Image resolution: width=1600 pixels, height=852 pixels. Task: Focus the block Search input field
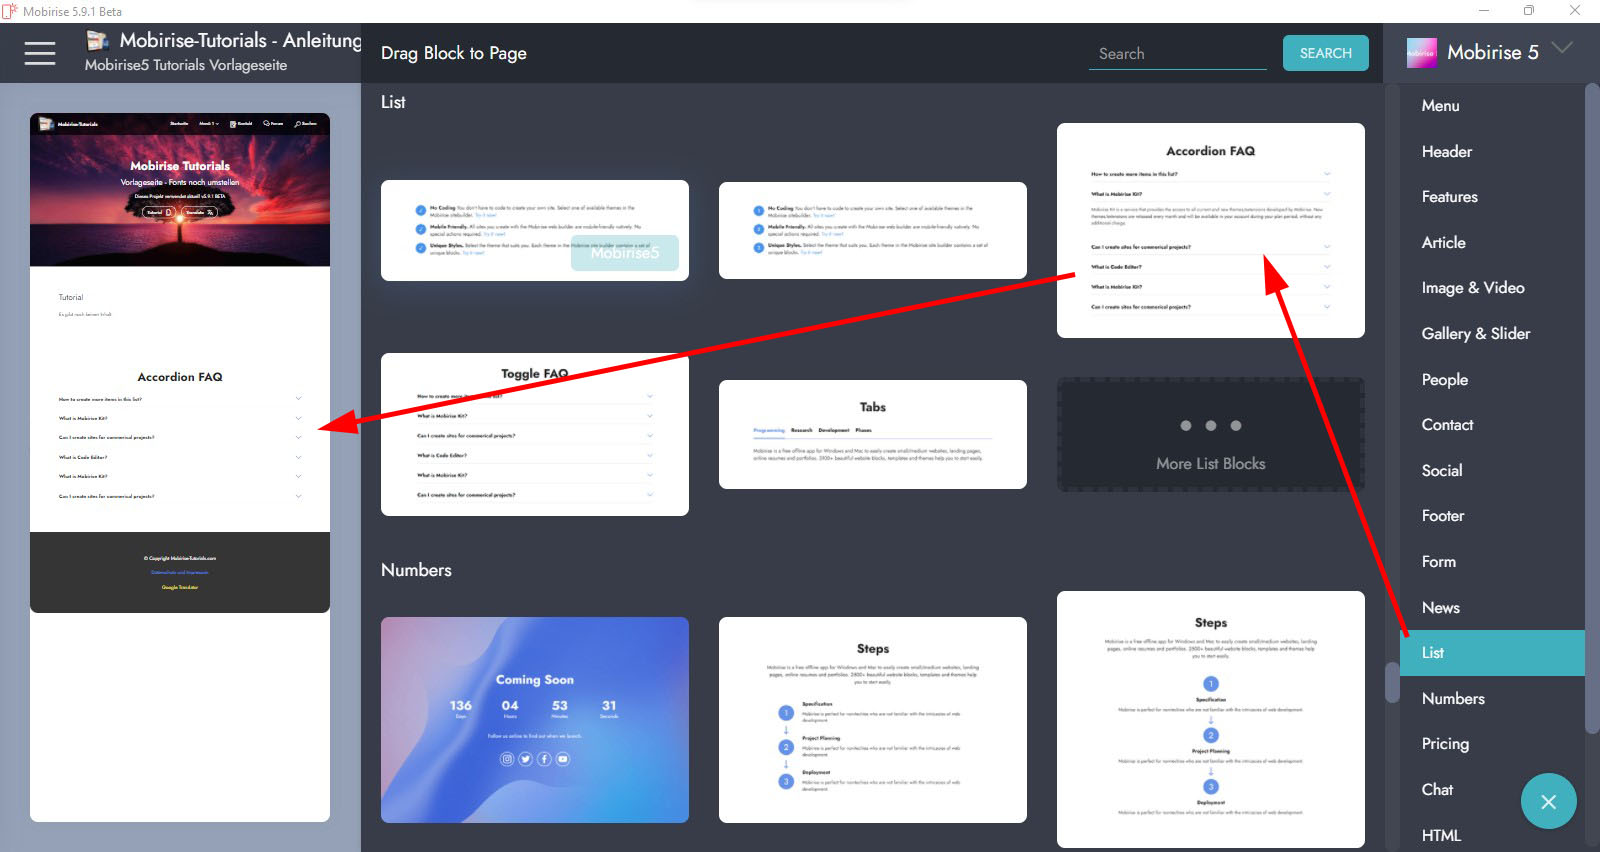click(x=1177, y=54)
